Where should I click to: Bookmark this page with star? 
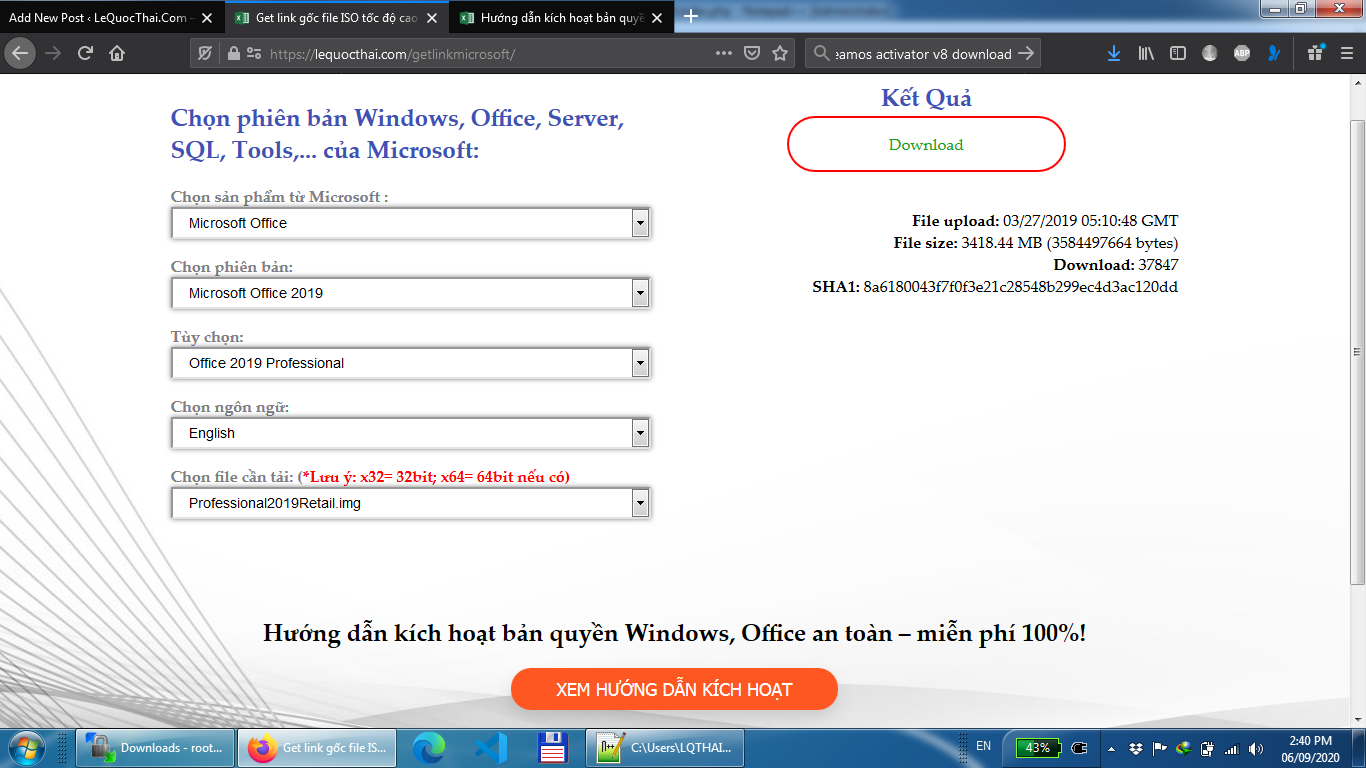click(780, 54)
